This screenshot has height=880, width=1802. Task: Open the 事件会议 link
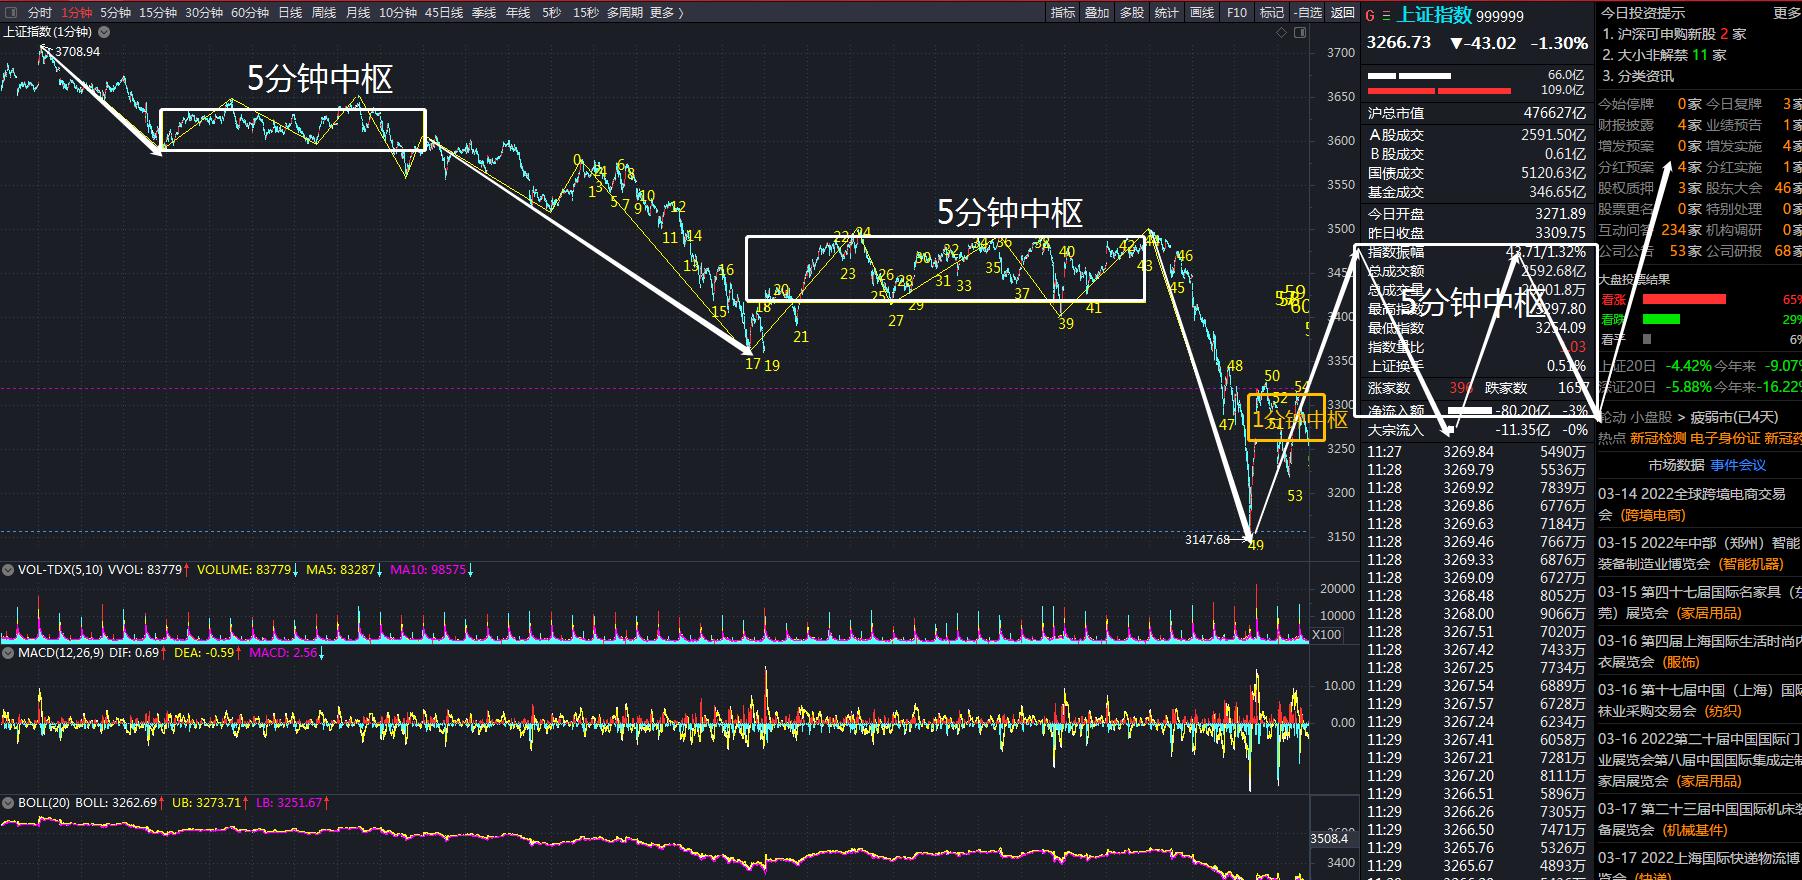(1738, 465)
